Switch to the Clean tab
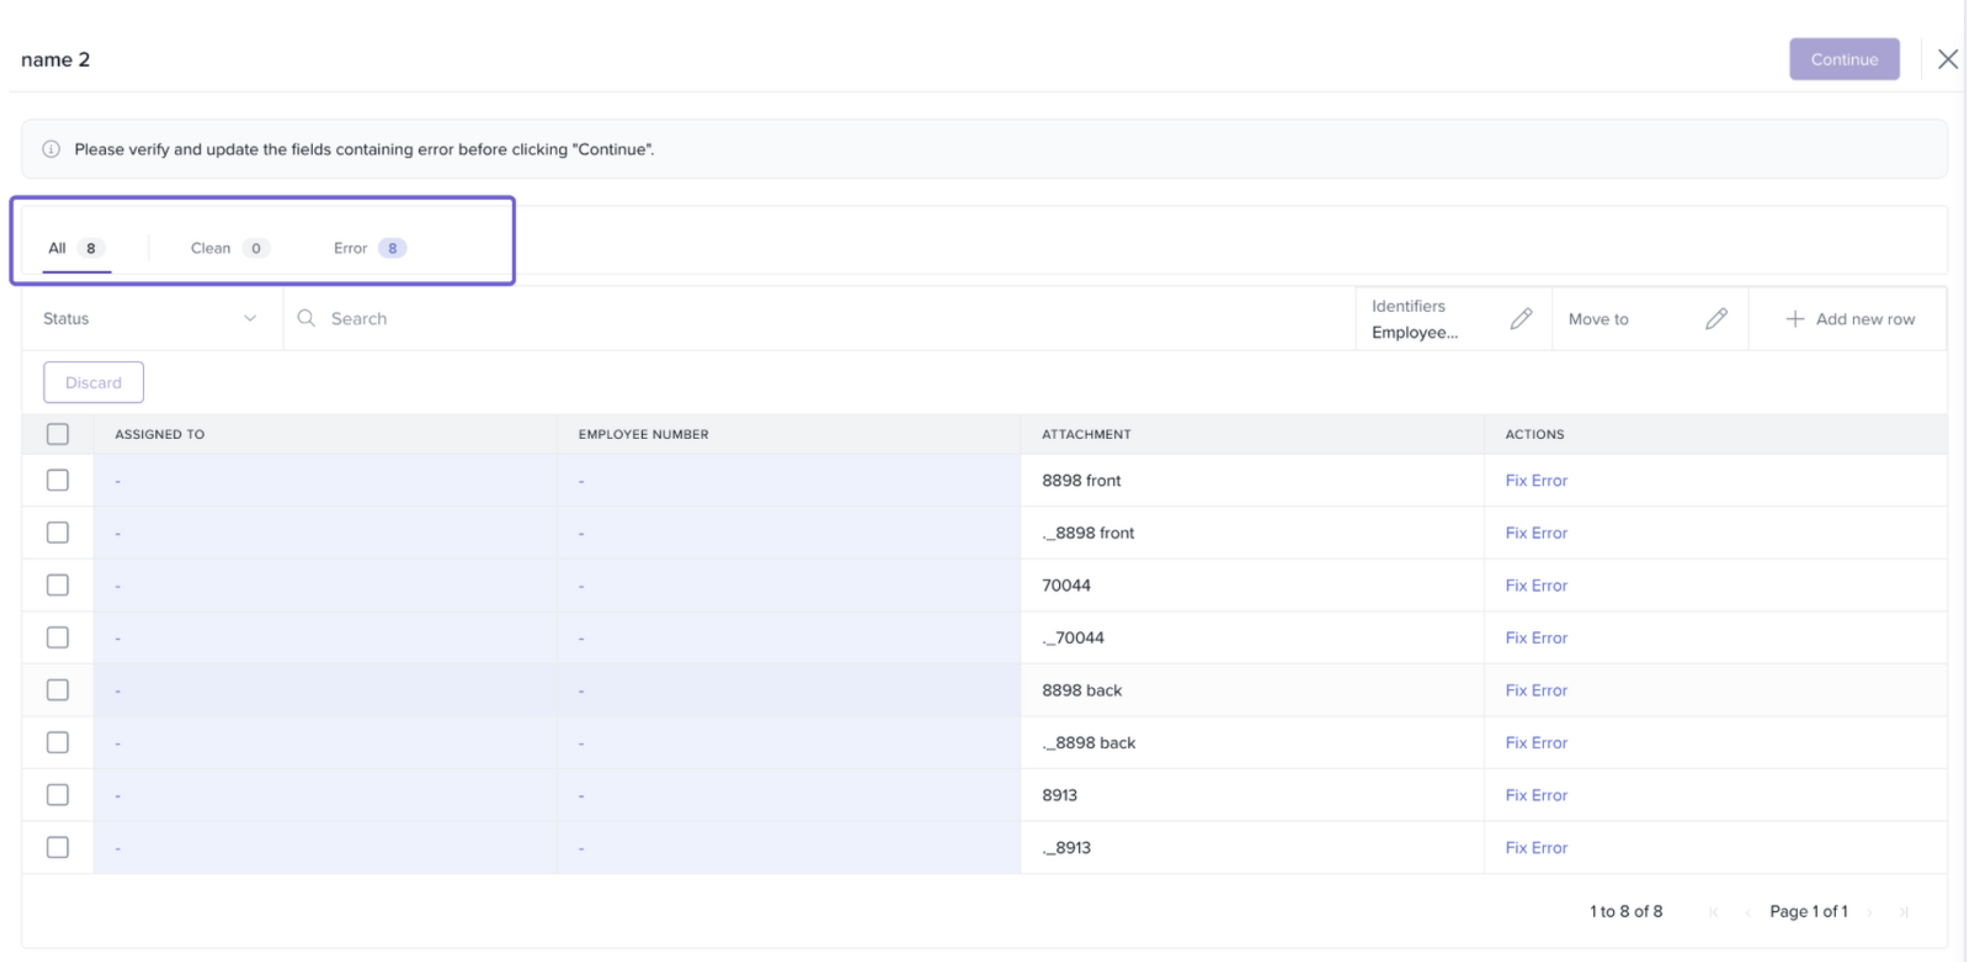 tap(228, 248)
